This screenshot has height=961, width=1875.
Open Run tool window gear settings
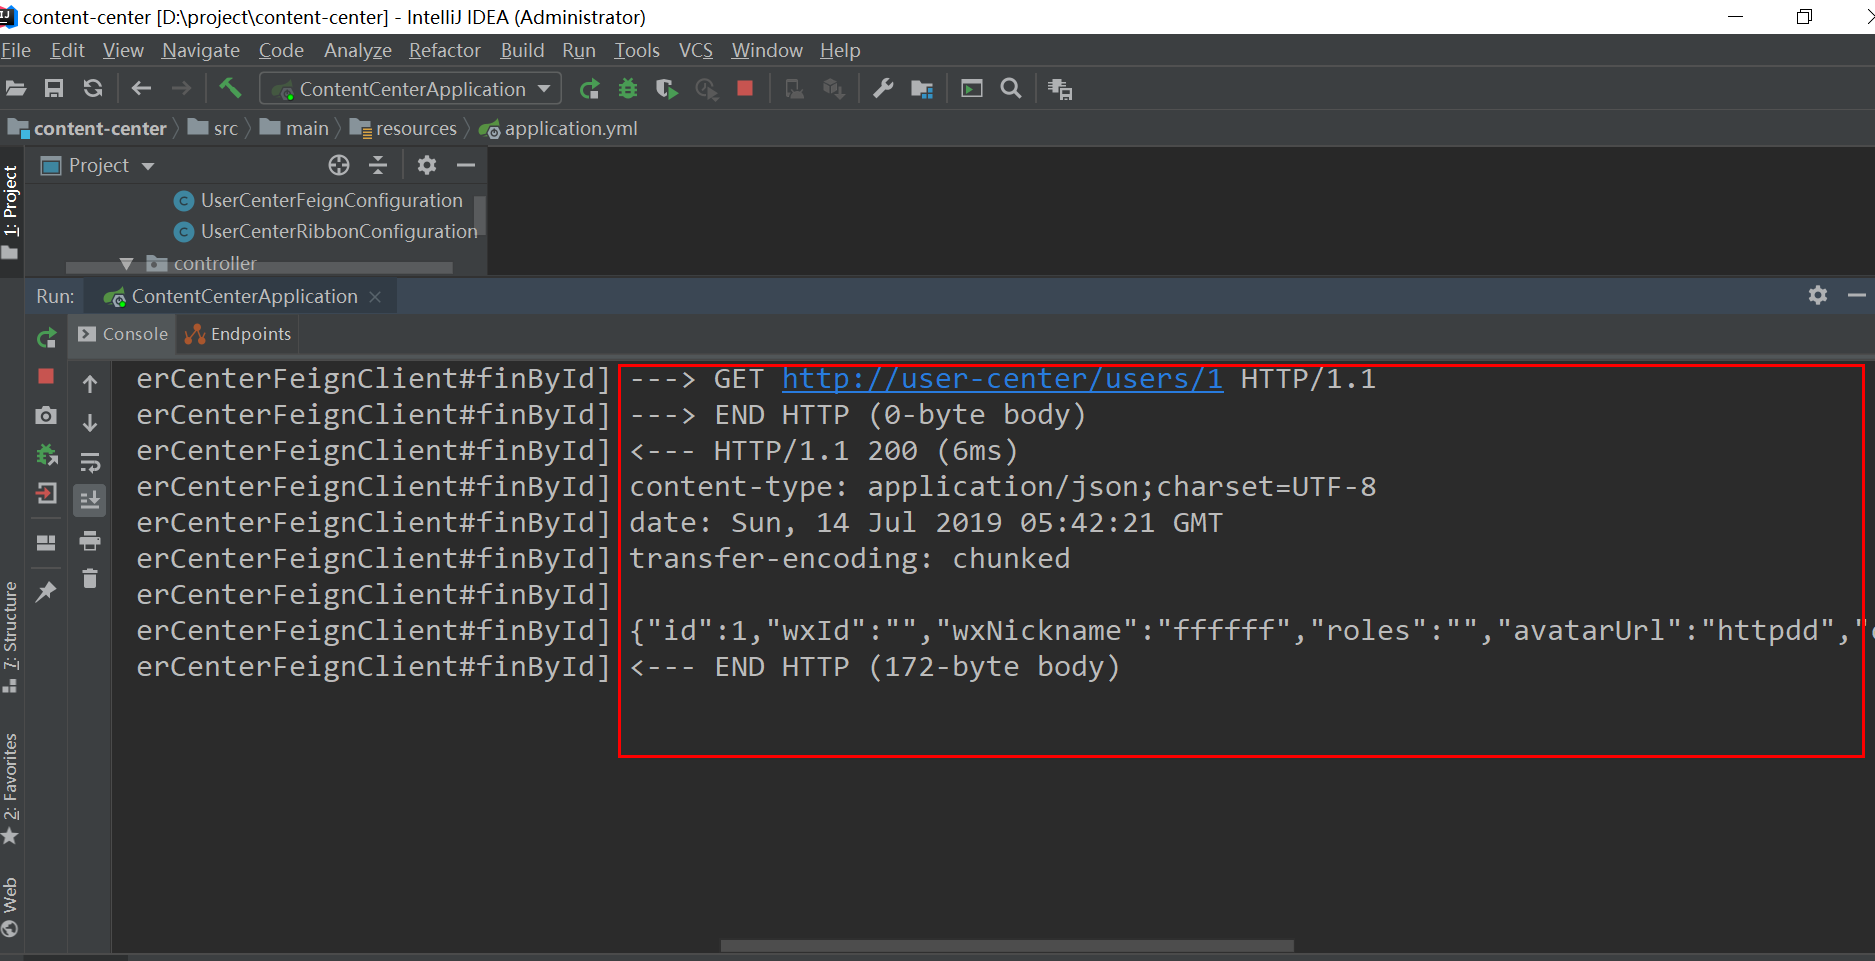(x=1818, y=295)
